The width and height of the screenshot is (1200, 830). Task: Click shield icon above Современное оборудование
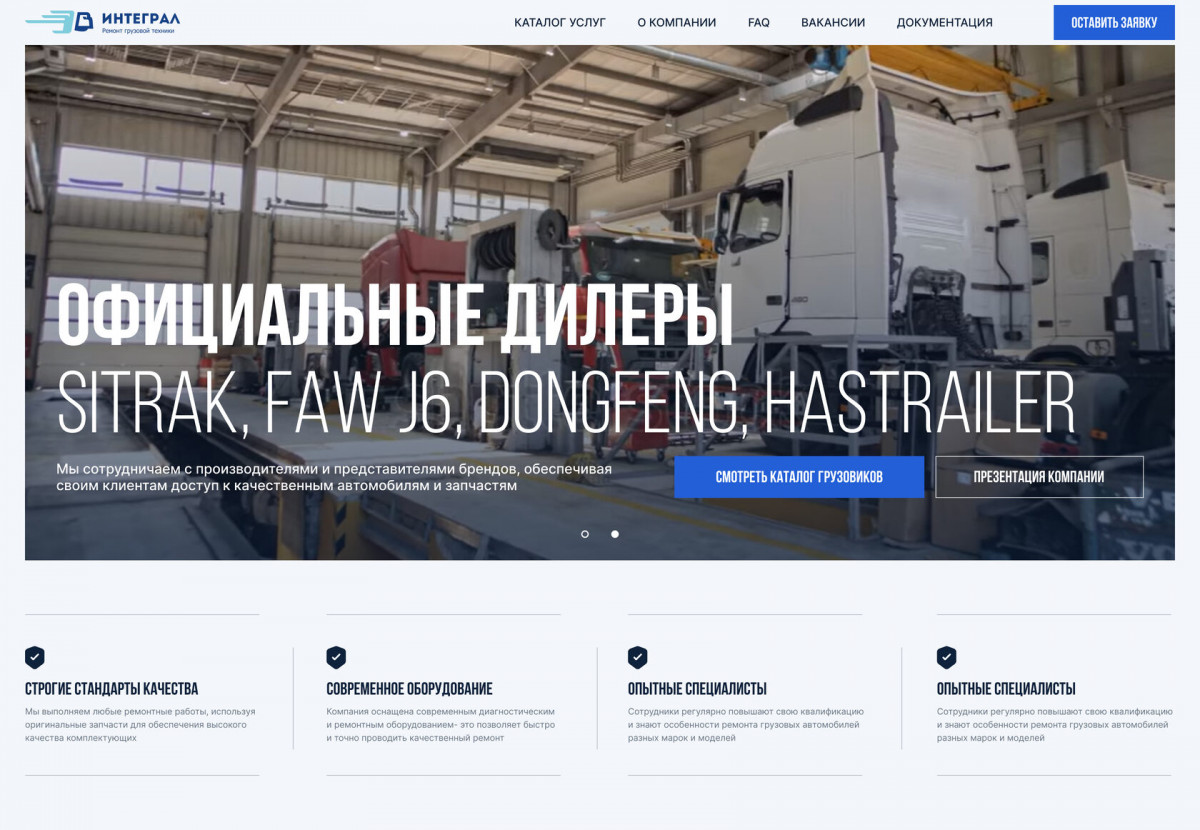[336, 657]
